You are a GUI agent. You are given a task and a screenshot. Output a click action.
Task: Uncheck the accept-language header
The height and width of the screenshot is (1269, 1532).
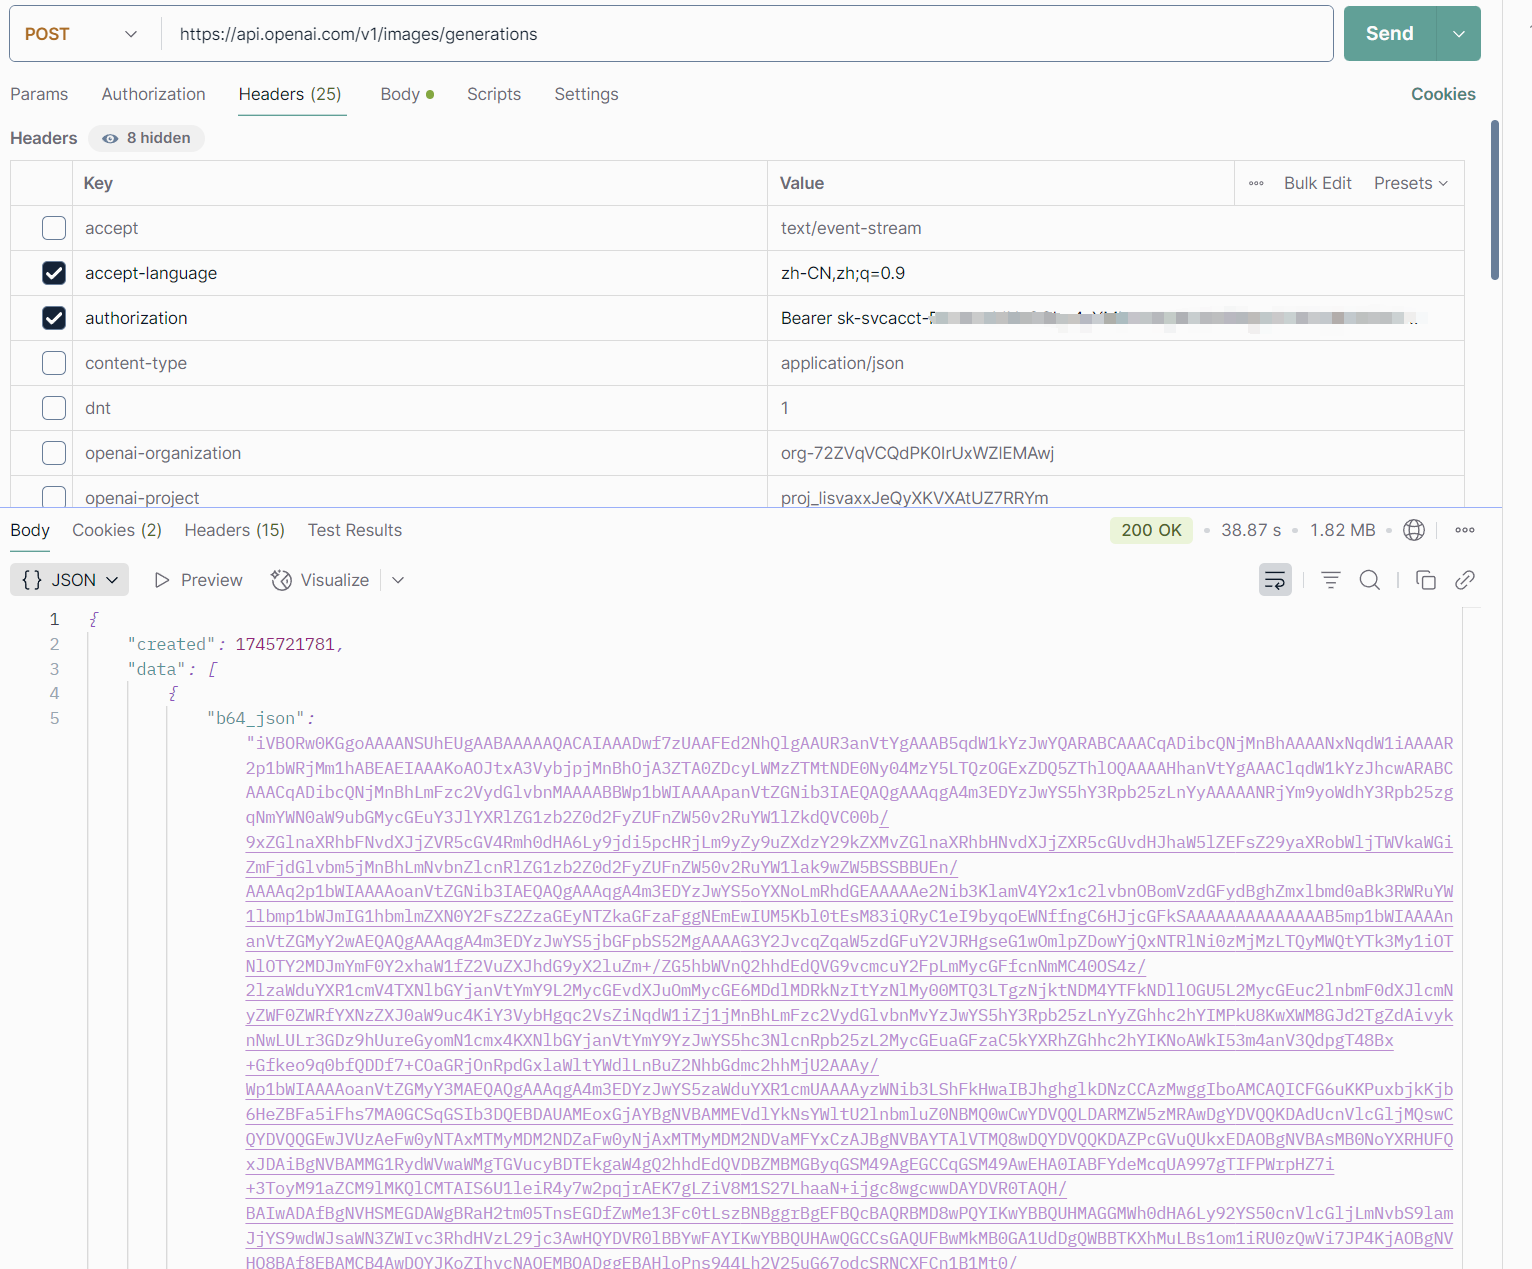[x=54, y=273]
